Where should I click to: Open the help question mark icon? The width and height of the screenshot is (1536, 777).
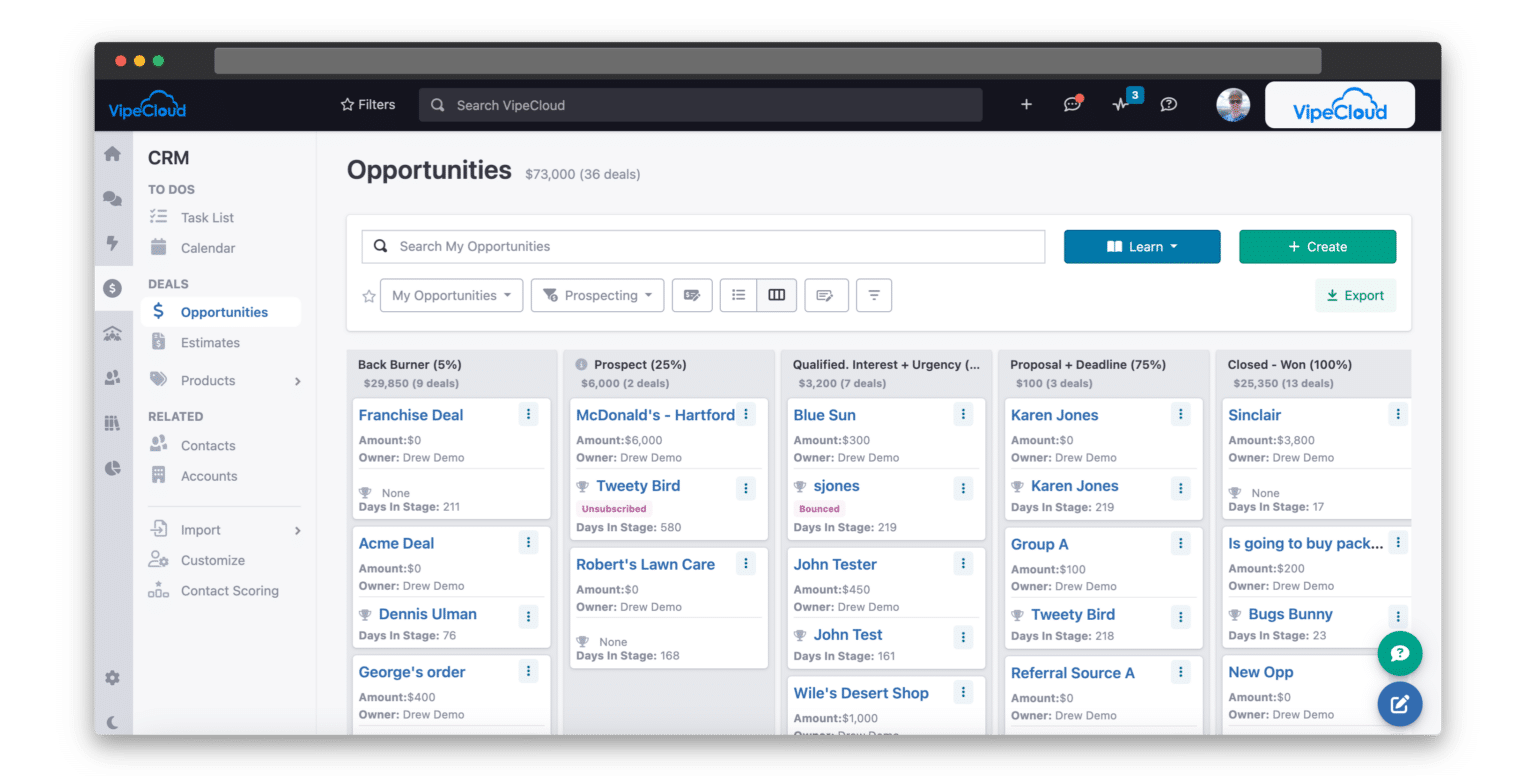click(1169, 104)
